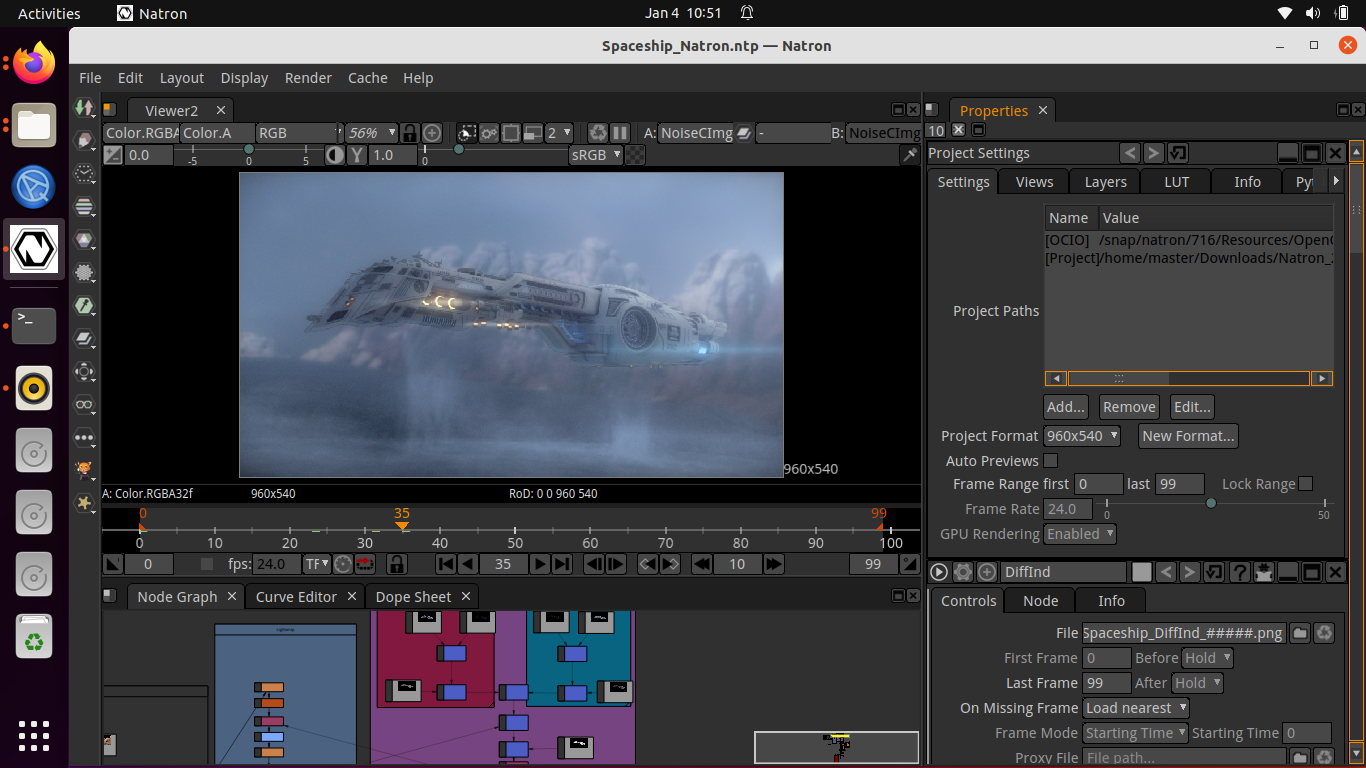Enable the Auto Previews checkbox

coord(1050,461)
